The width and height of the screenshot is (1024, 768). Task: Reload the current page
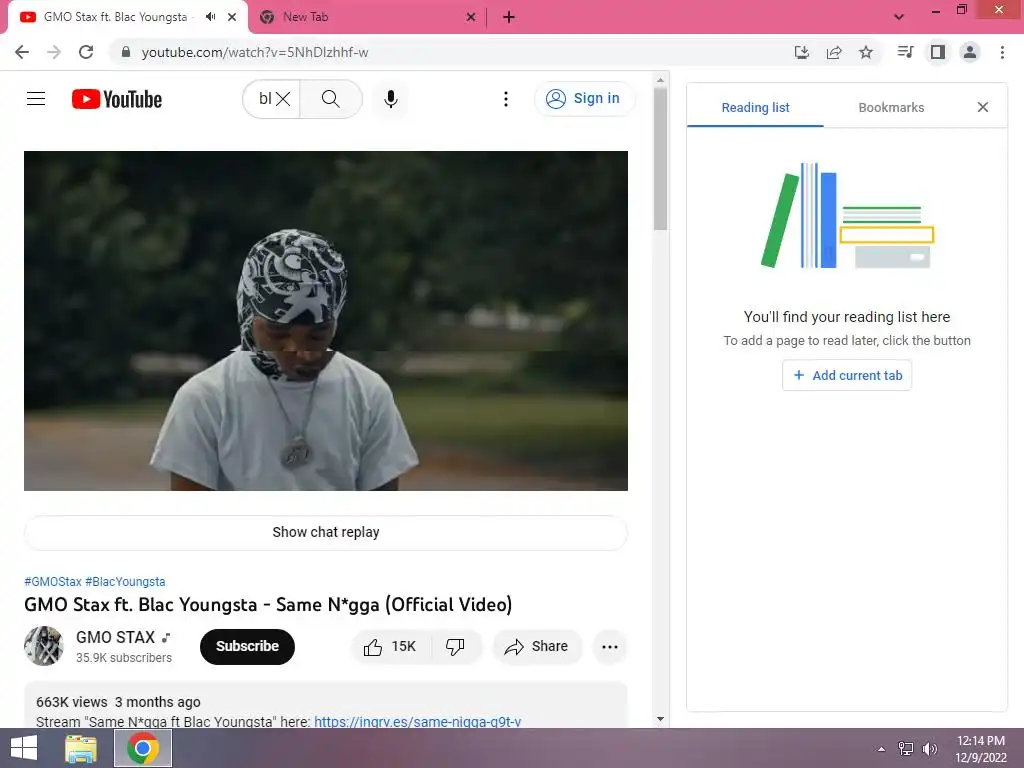click(86, 52)
